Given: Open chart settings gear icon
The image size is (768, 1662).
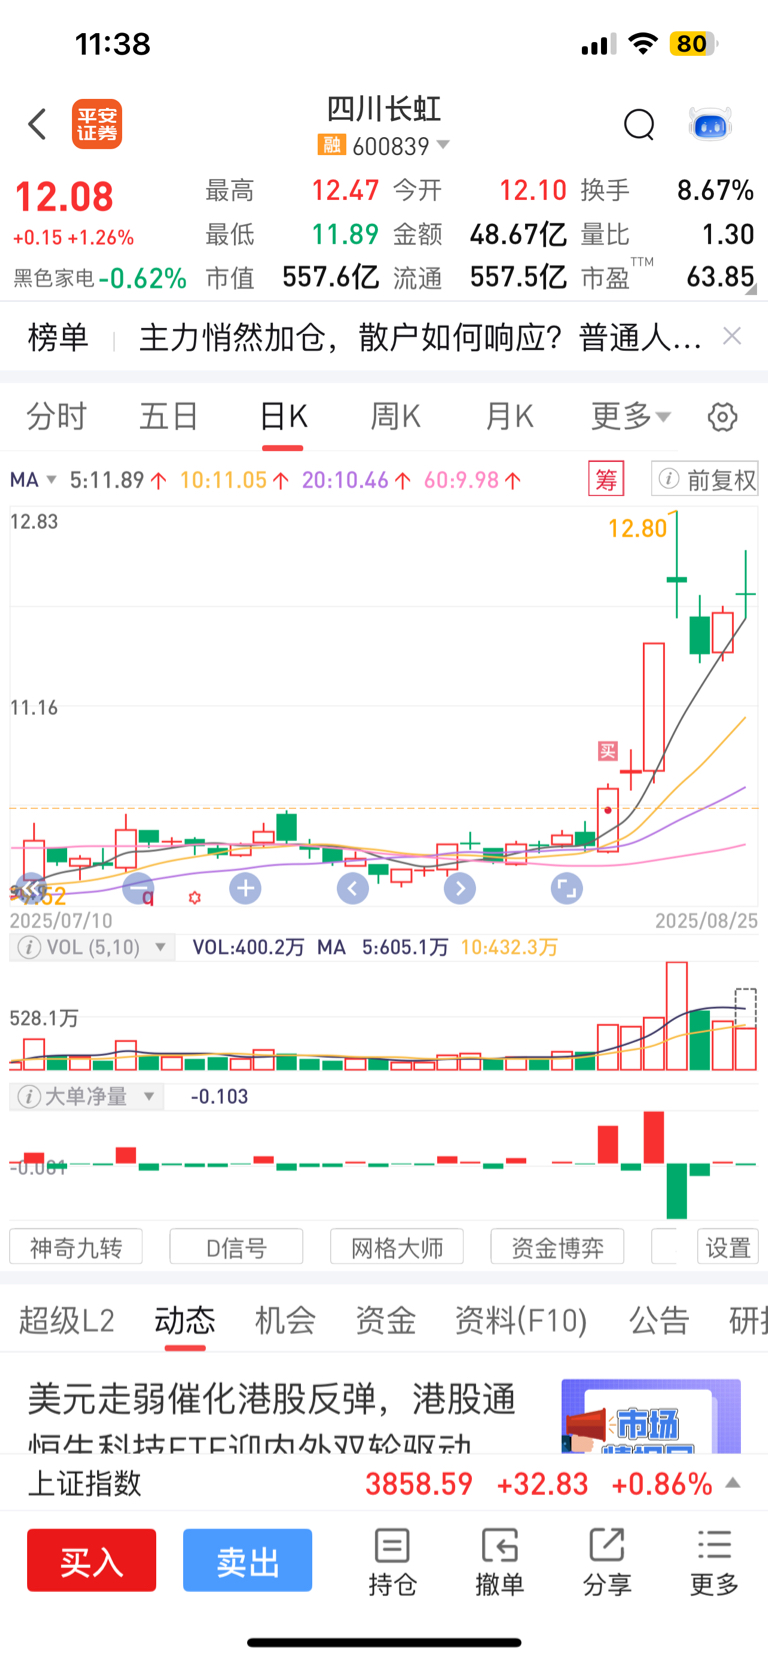Looking at the screenshot, I should click(722, 417).
